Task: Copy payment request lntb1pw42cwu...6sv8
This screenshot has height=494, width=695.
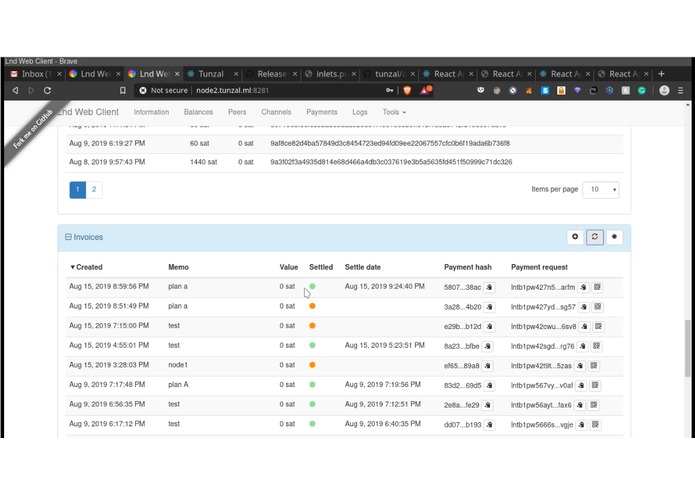Action: 585,327
